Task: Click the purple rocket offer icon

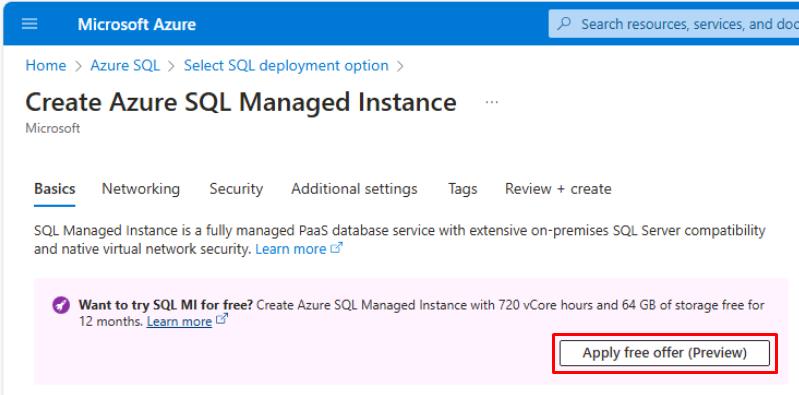Action: coord(61,306)
